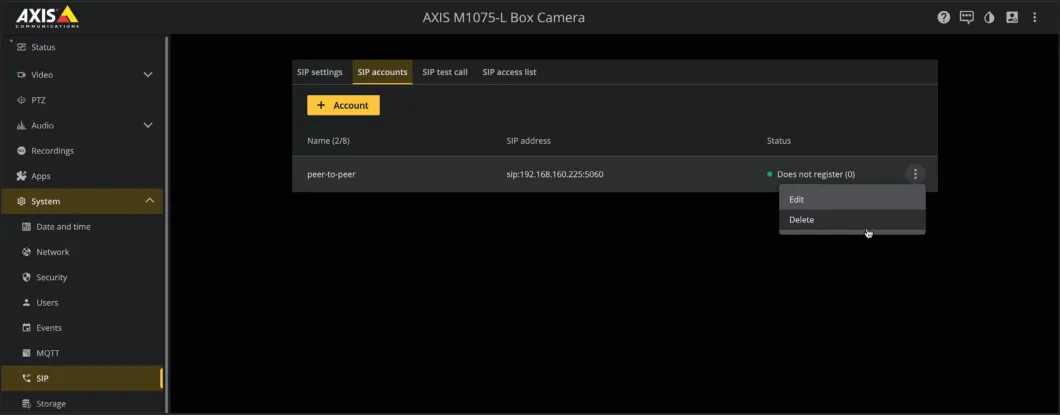
Task: Click the Video camera icon in sidebar
Action: point(22,75)
